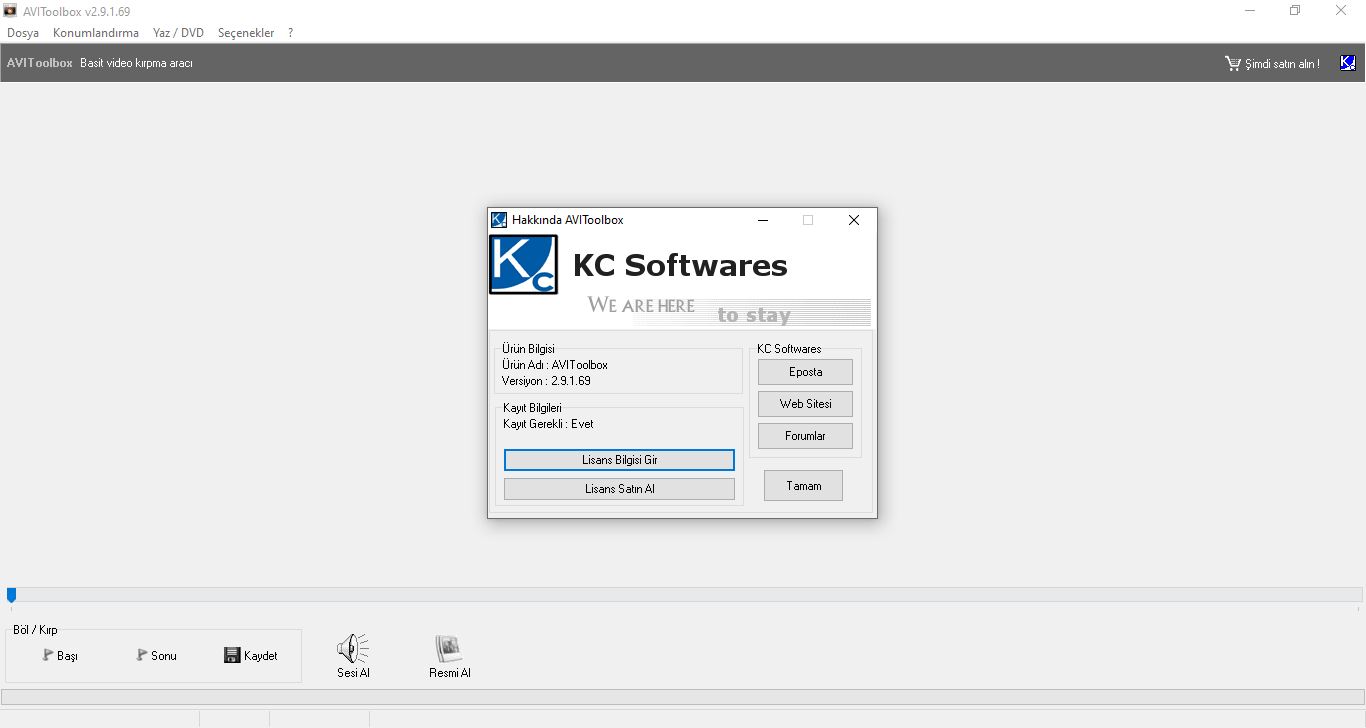Open the Seçenekler menu
Image resolution: width=1366 pixels, height=728 pixels.
click(x=246, y=33)
